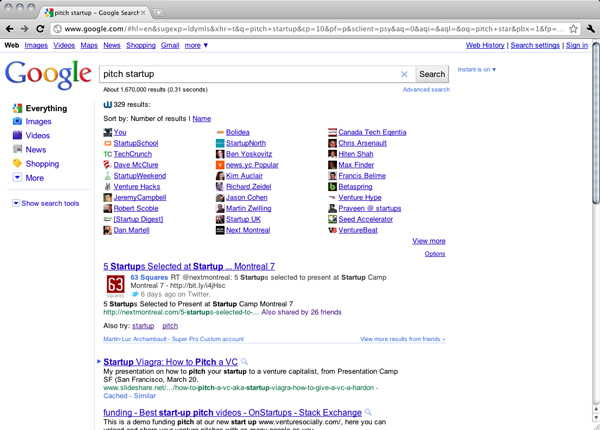Expand the more dropdown in top navigation
This screenshot has height=430, width=600.
pos(196,45)
